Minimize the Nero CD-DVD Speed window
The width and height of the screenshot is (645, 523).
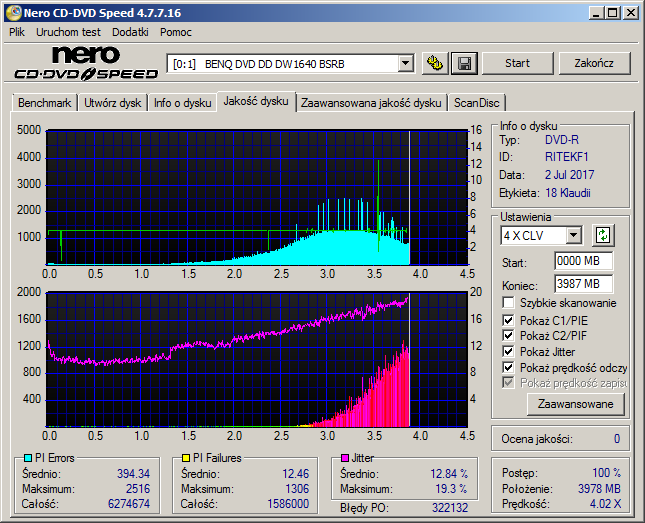596,13
